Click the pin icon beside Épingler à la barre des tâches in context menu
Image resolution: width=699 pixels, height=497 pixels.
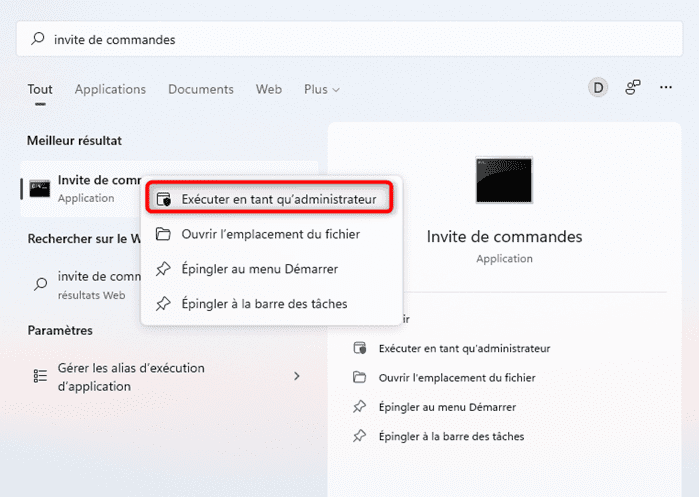[163, 304]
